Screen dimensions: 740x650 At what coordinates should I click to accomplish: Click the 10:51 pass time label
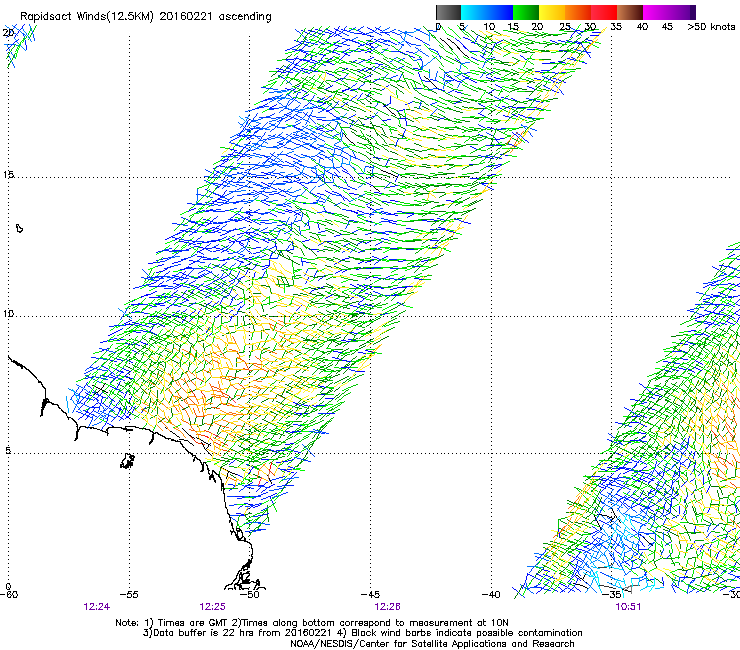(628, 607)
